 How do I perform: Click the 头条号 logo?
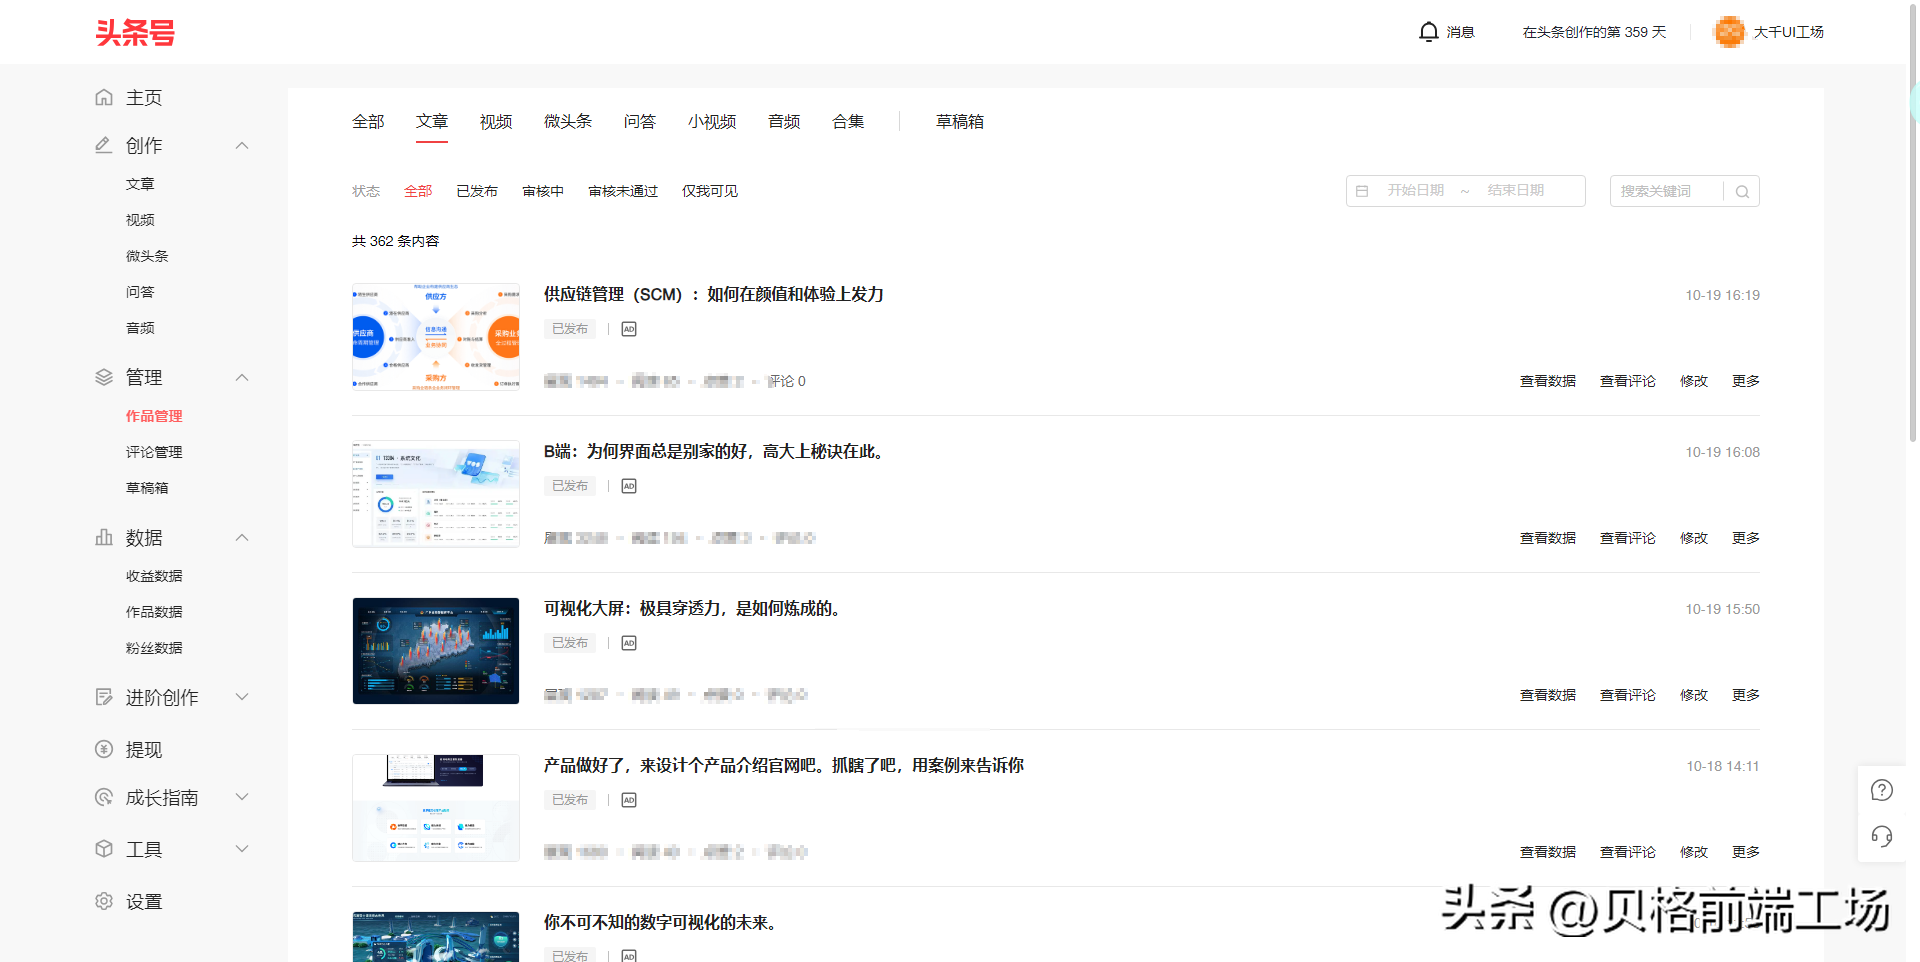tap(135, 33)
